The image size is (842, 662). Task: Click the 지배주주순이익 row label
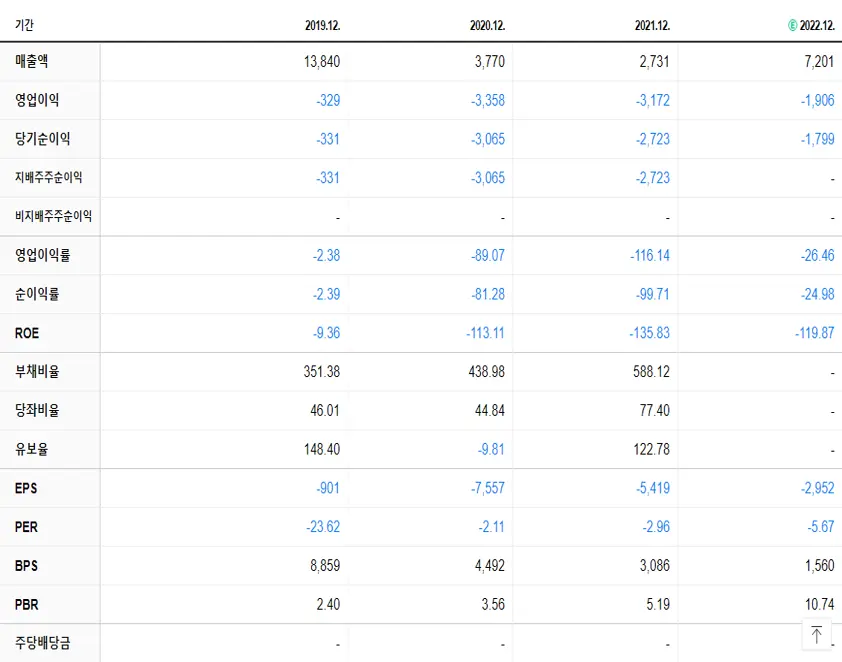pyautogui.click(x=48, y=177)
